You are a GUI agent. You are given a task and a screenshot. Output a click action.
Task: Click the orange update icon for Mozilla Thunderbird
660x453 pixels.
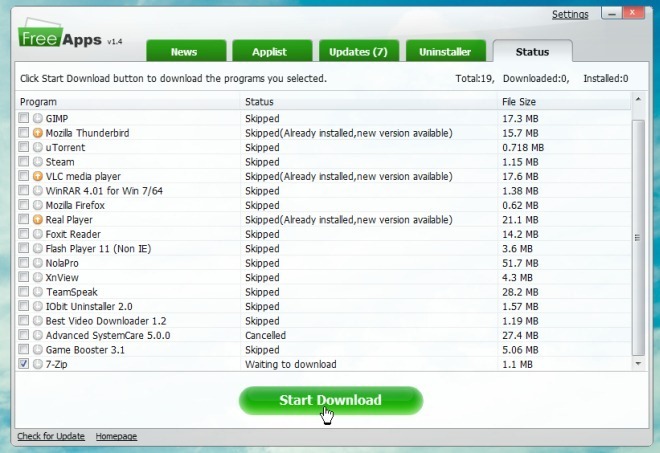[x=38, y=133]
